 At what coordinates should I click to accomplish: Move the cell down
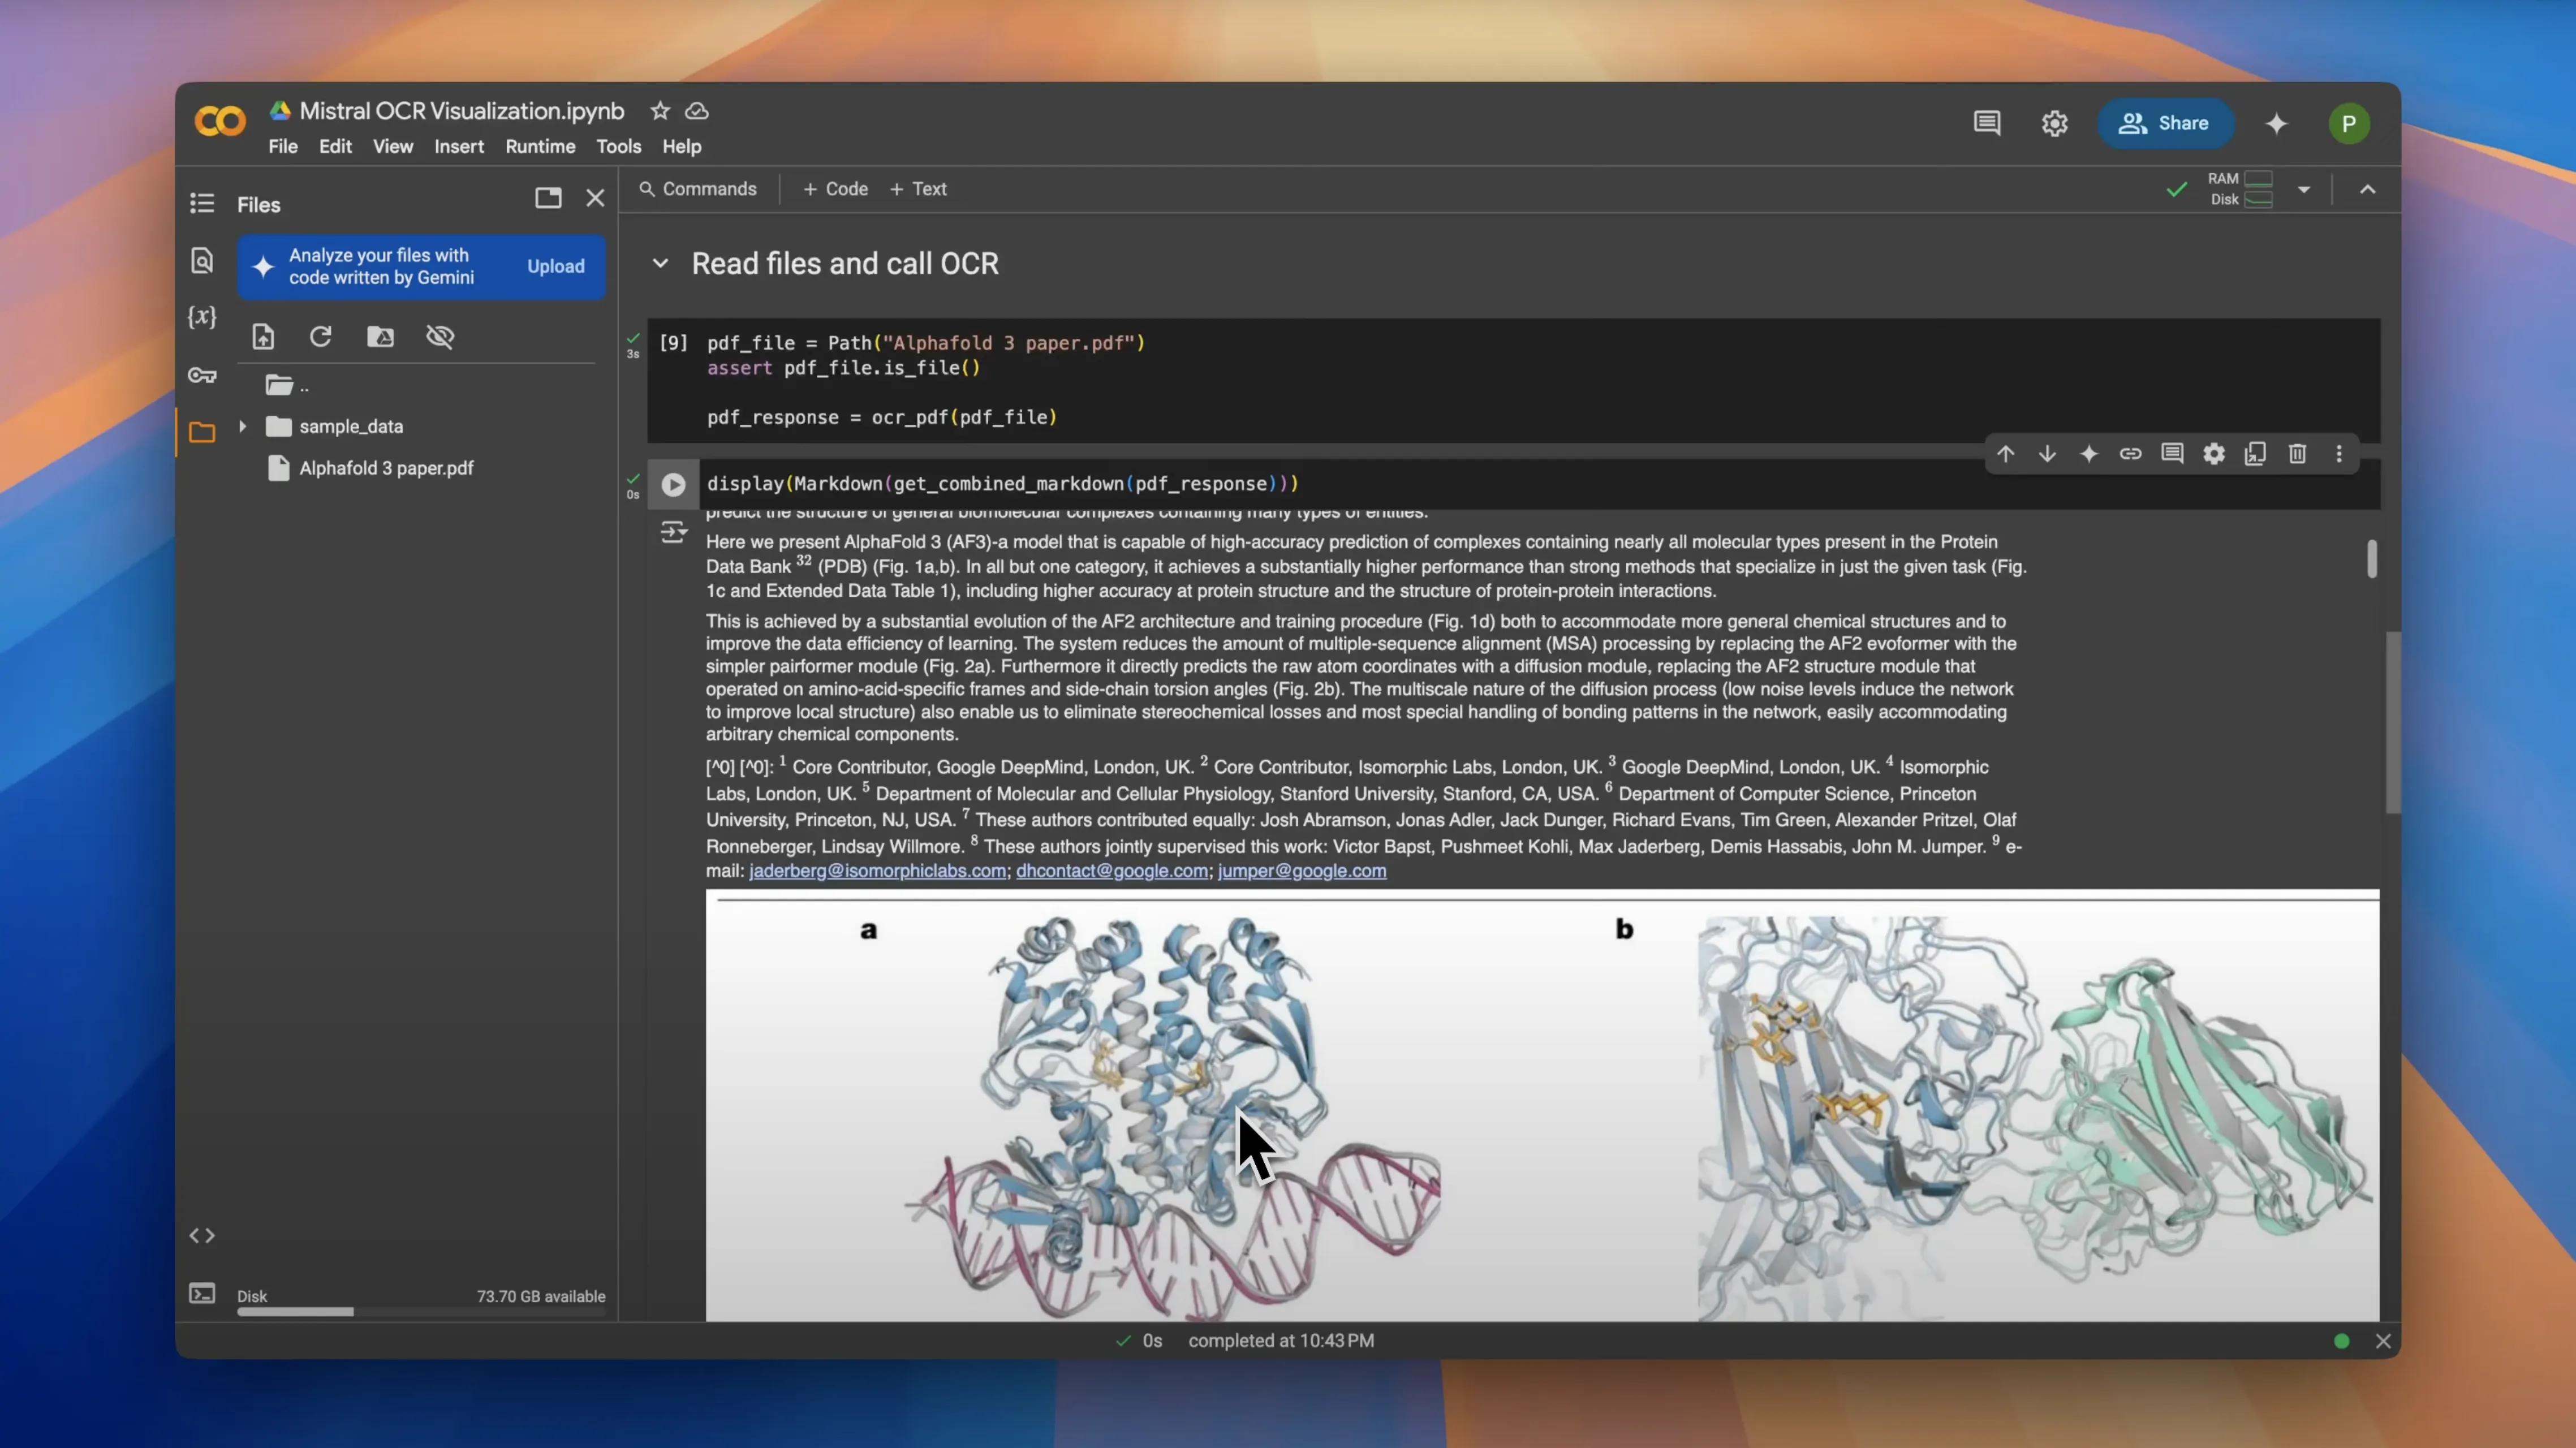point(2047,454)
